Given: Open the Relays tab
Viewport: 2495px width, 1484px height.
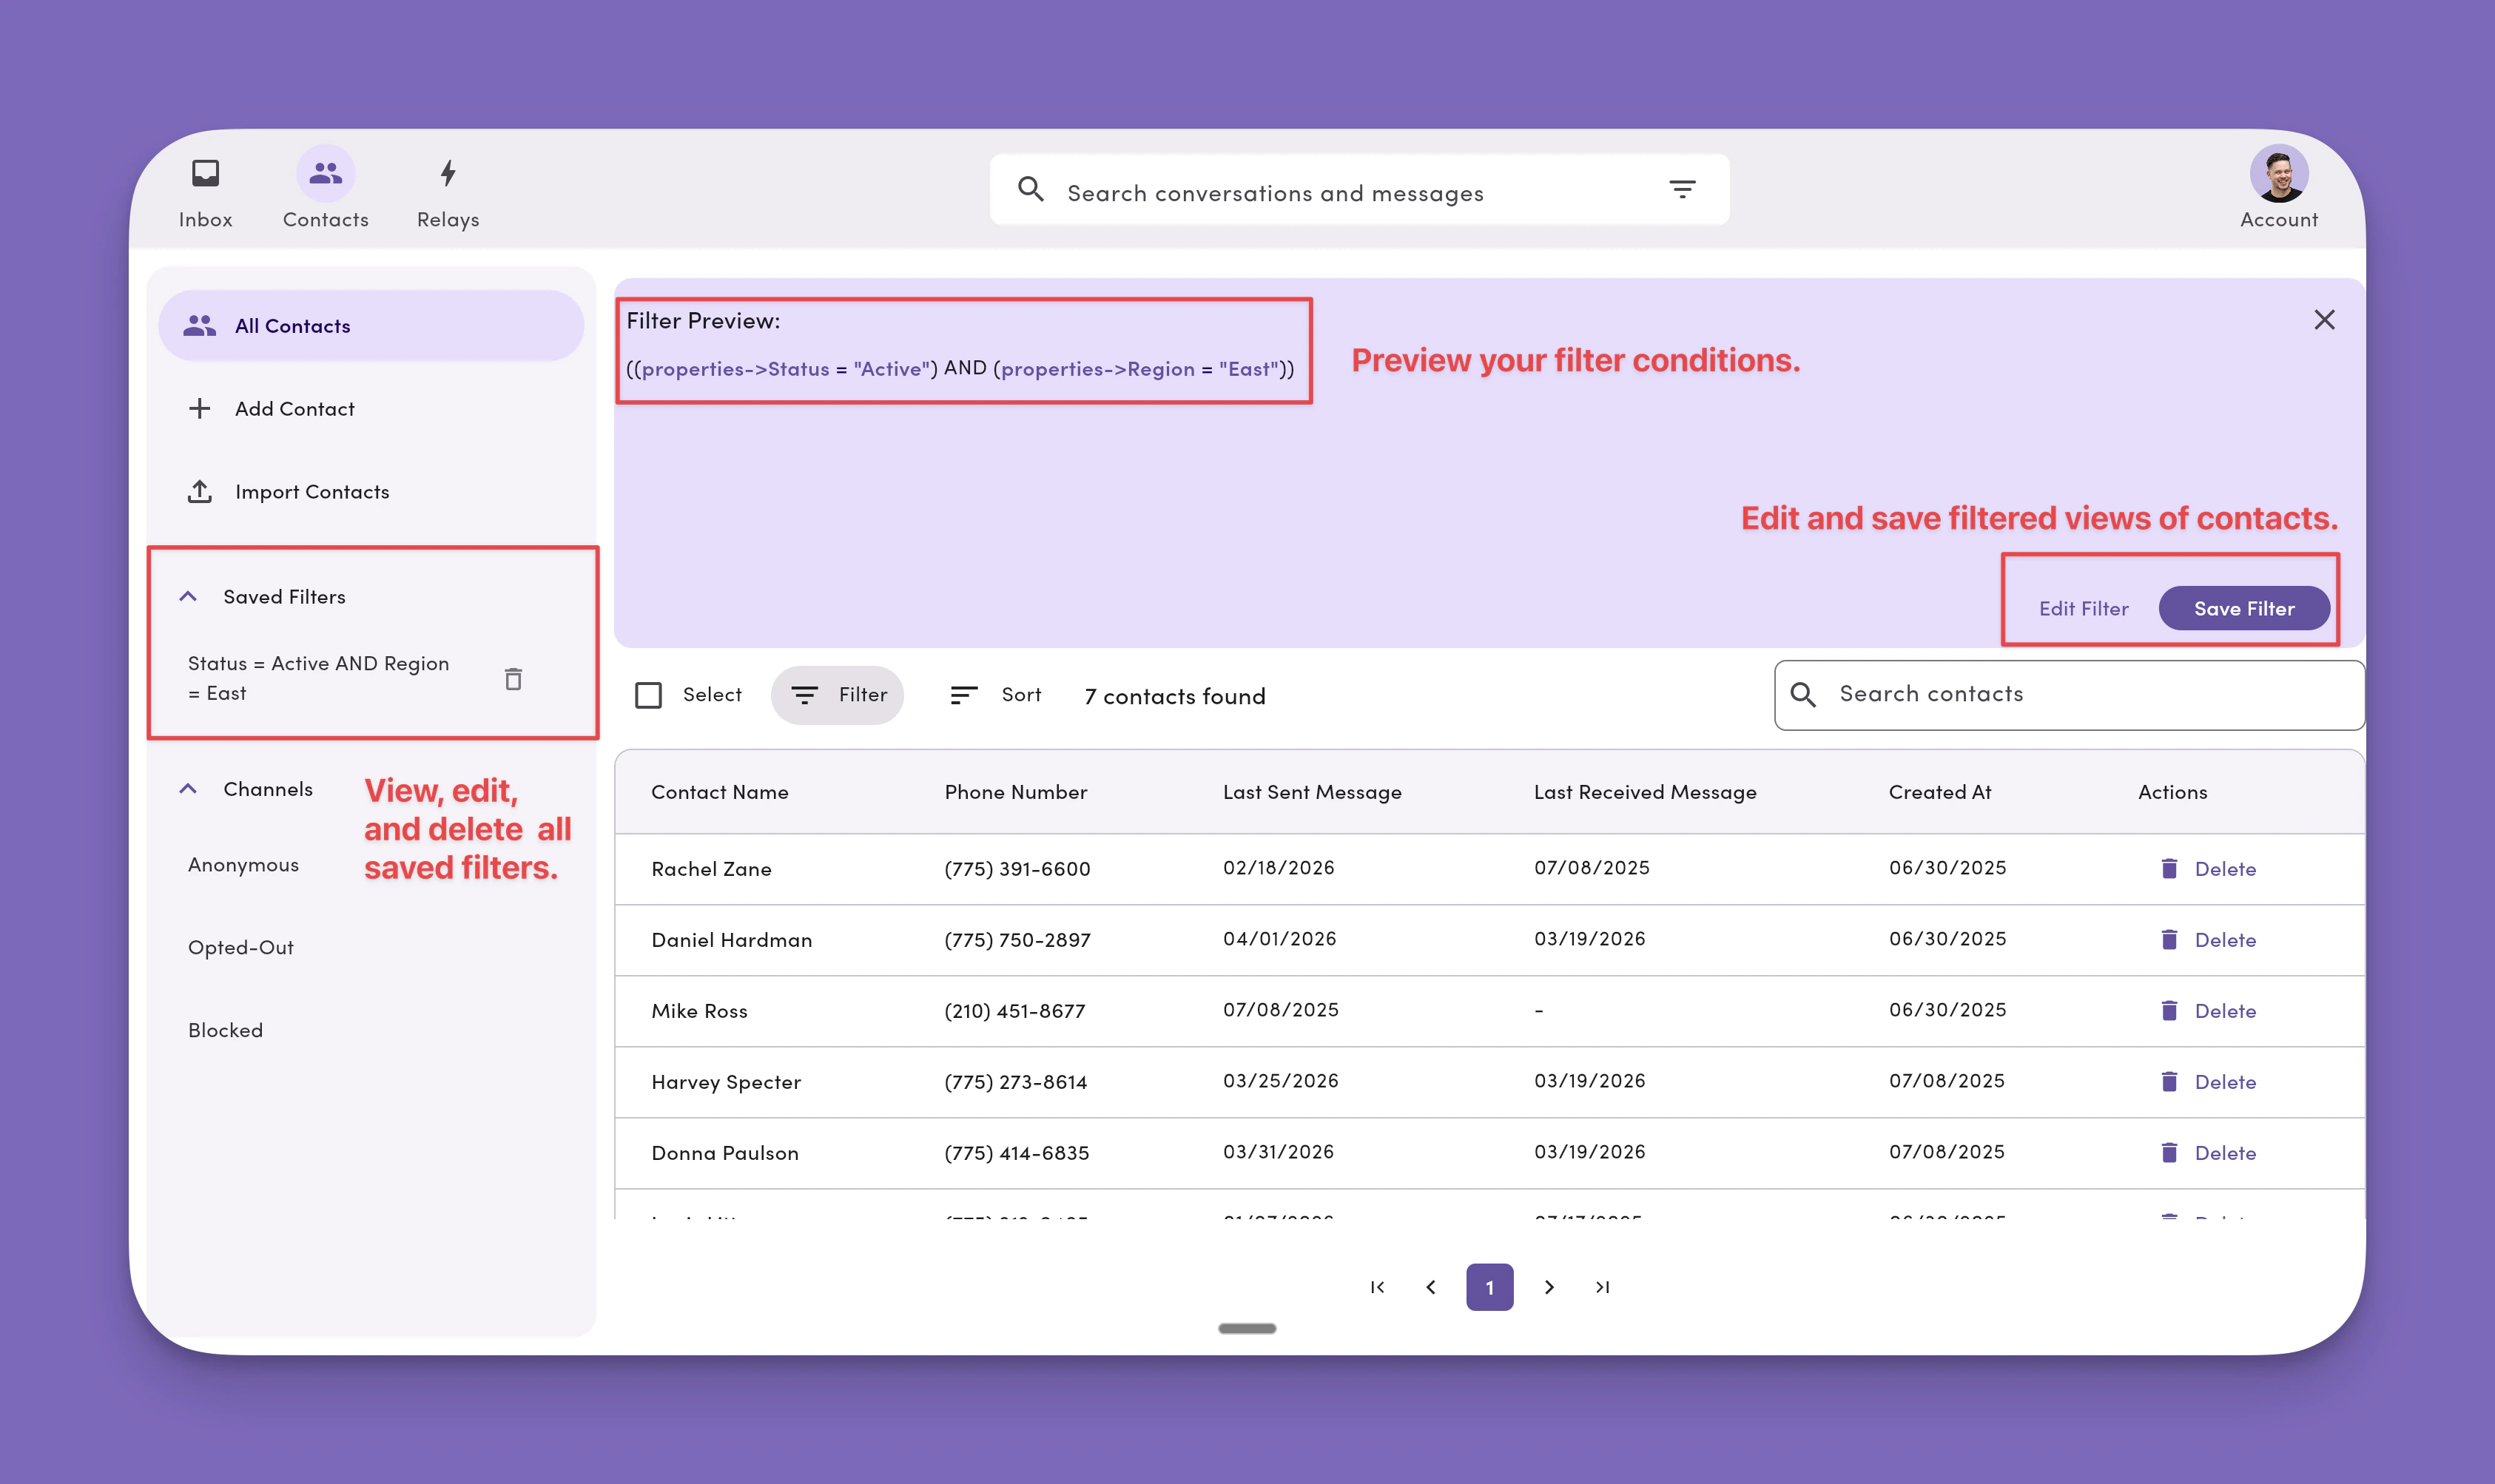Looking at the screenshot, I should tap(448, 192).
